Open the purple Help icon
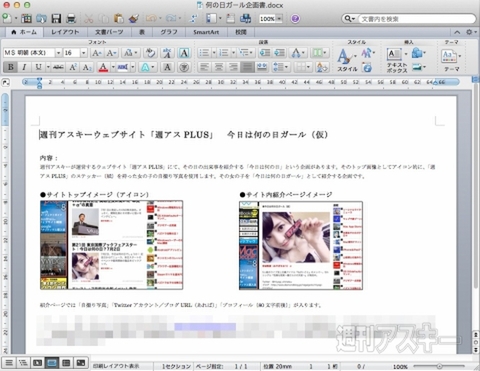 [295, 19]
